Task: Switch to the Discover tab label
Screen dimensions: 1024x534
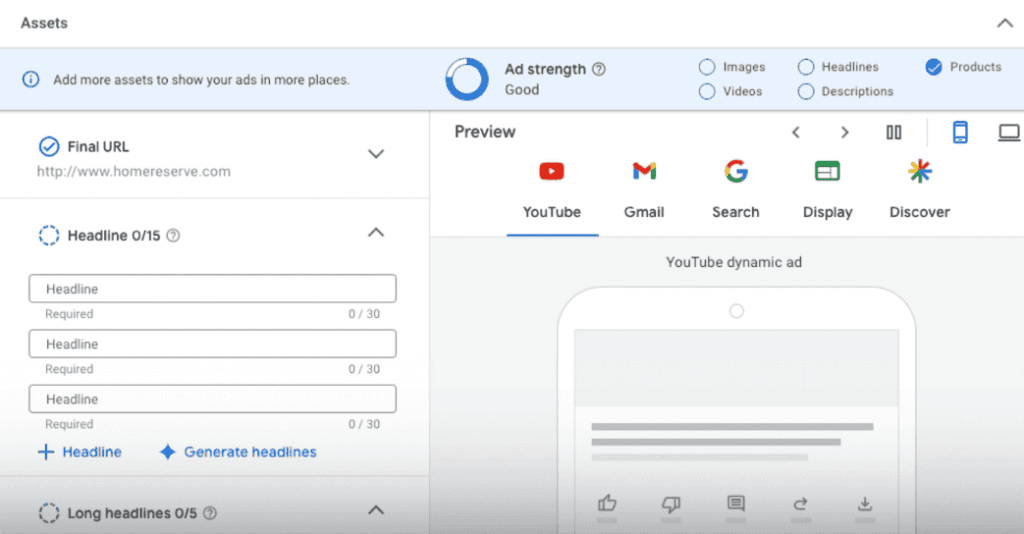Action: 920,212
